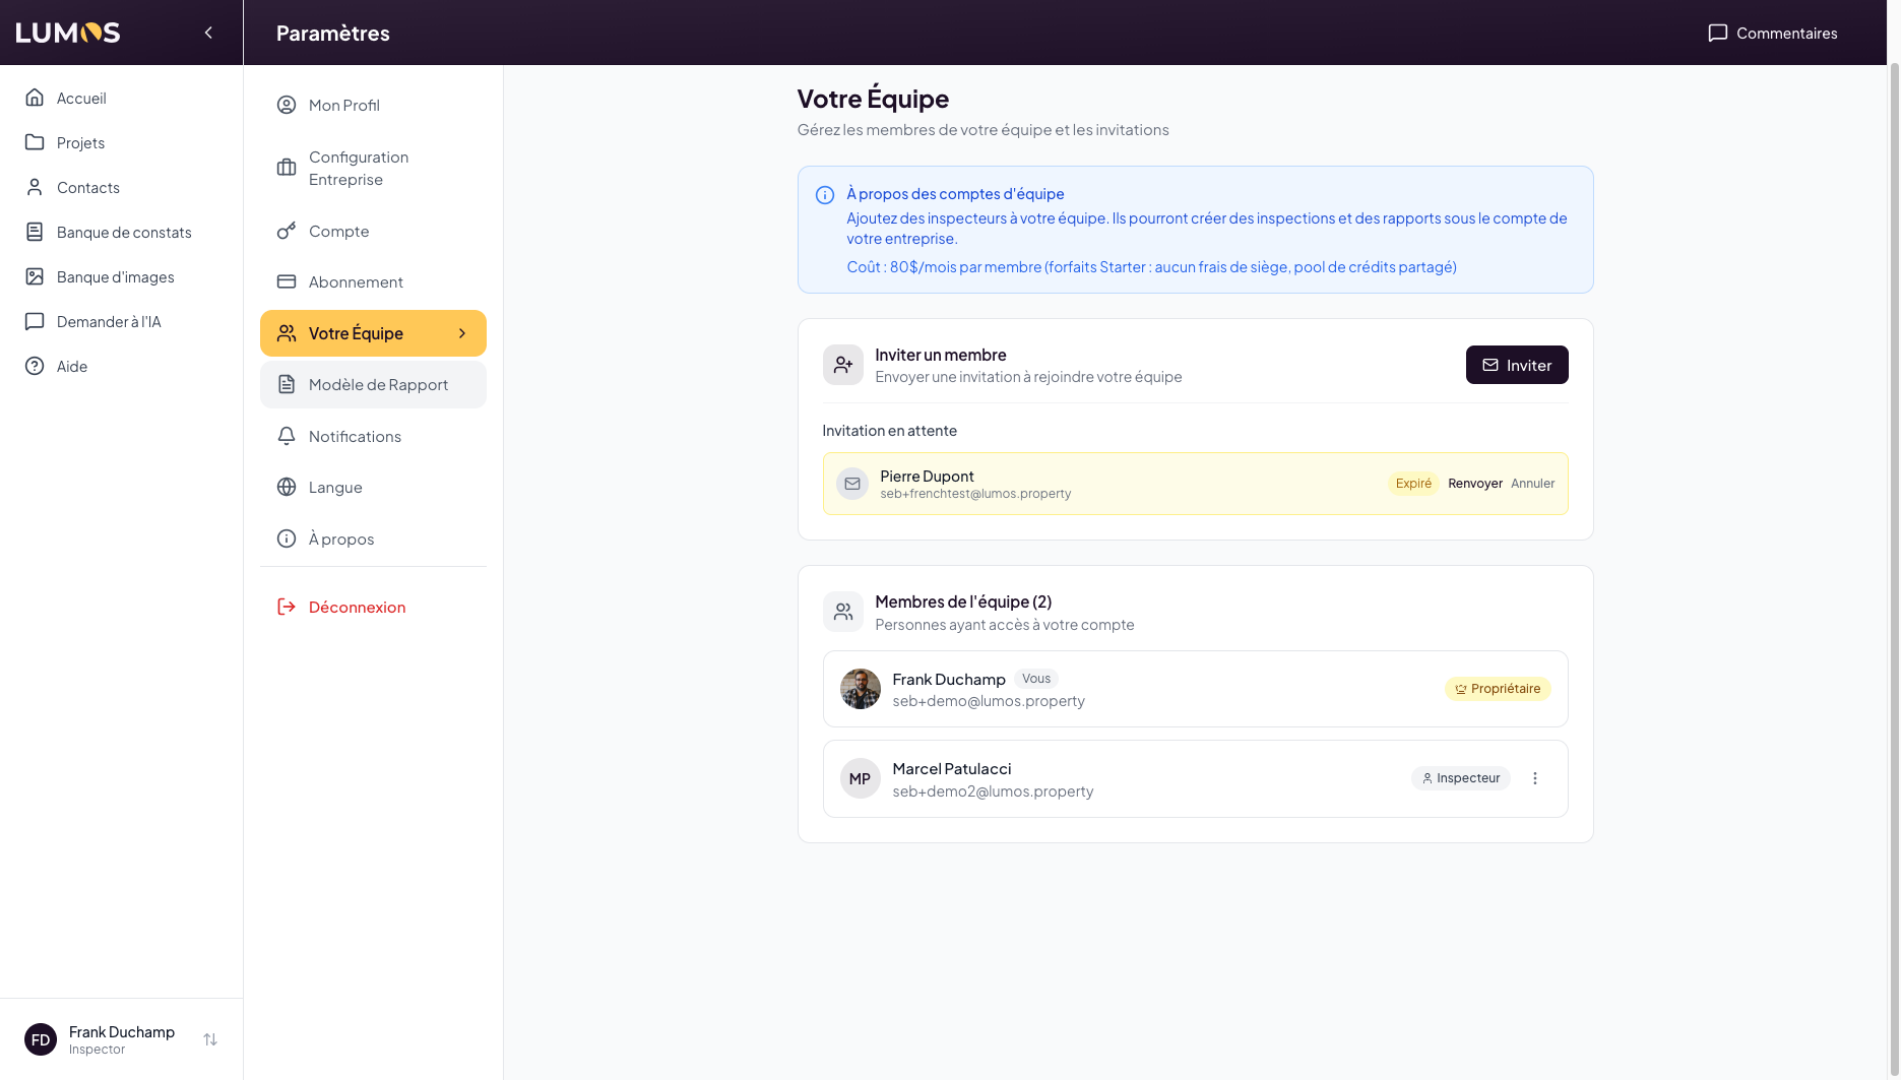This screenshot has width=1901, height=1080.
Task: Open the Banque d'images section
Action: [115, 277]
